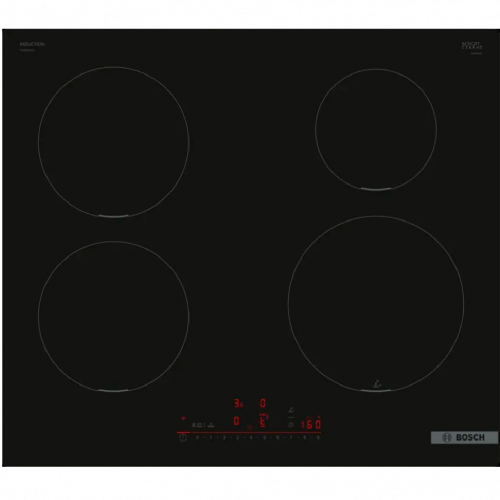The image size is (500, 500).
Task: Tap the BOSCH logo badge
Action: click(464, 437)
